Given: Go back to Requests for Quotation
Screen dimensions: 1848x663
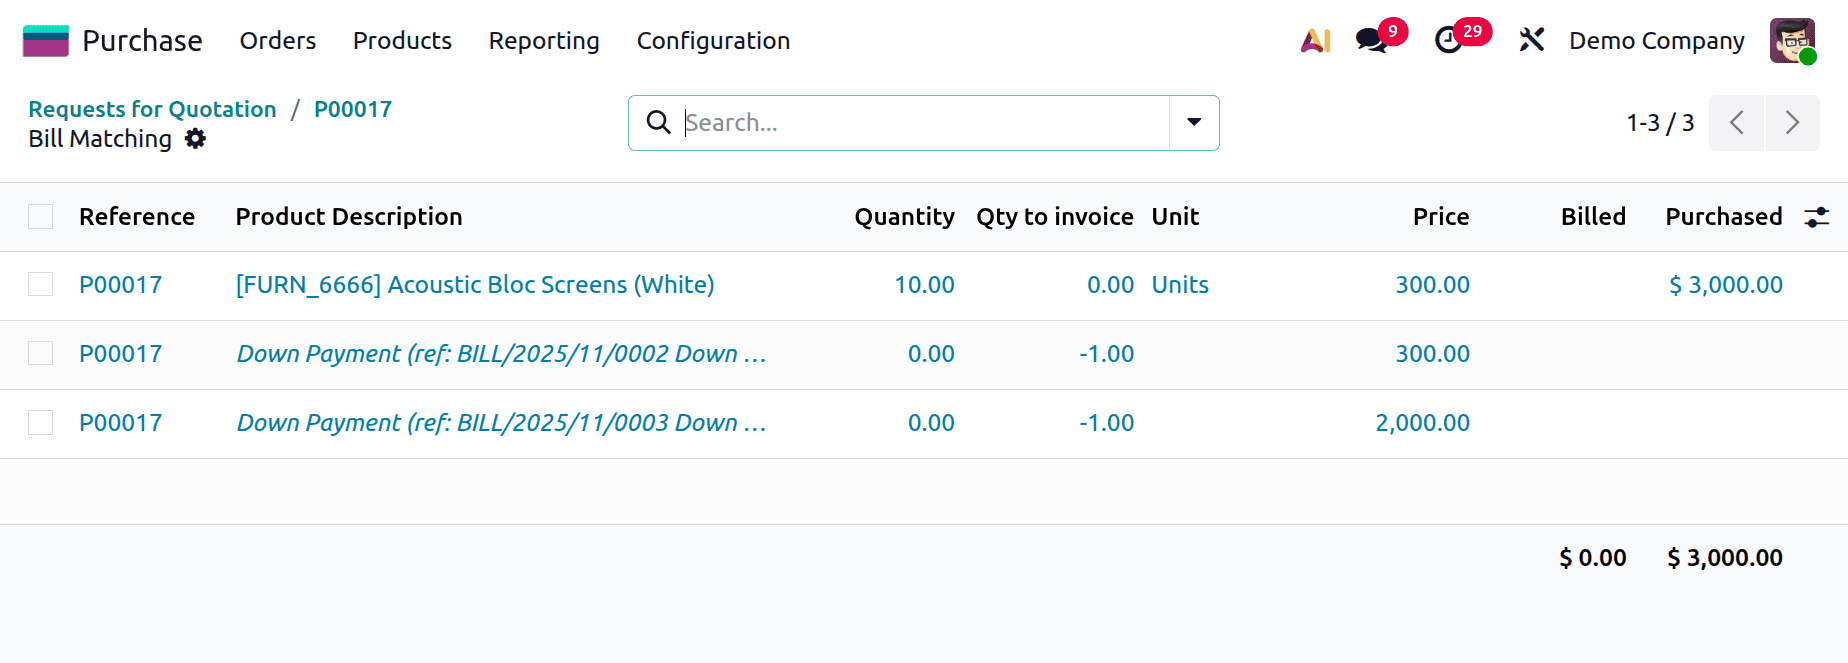Looking at the screenshot, I should [152, 110].
